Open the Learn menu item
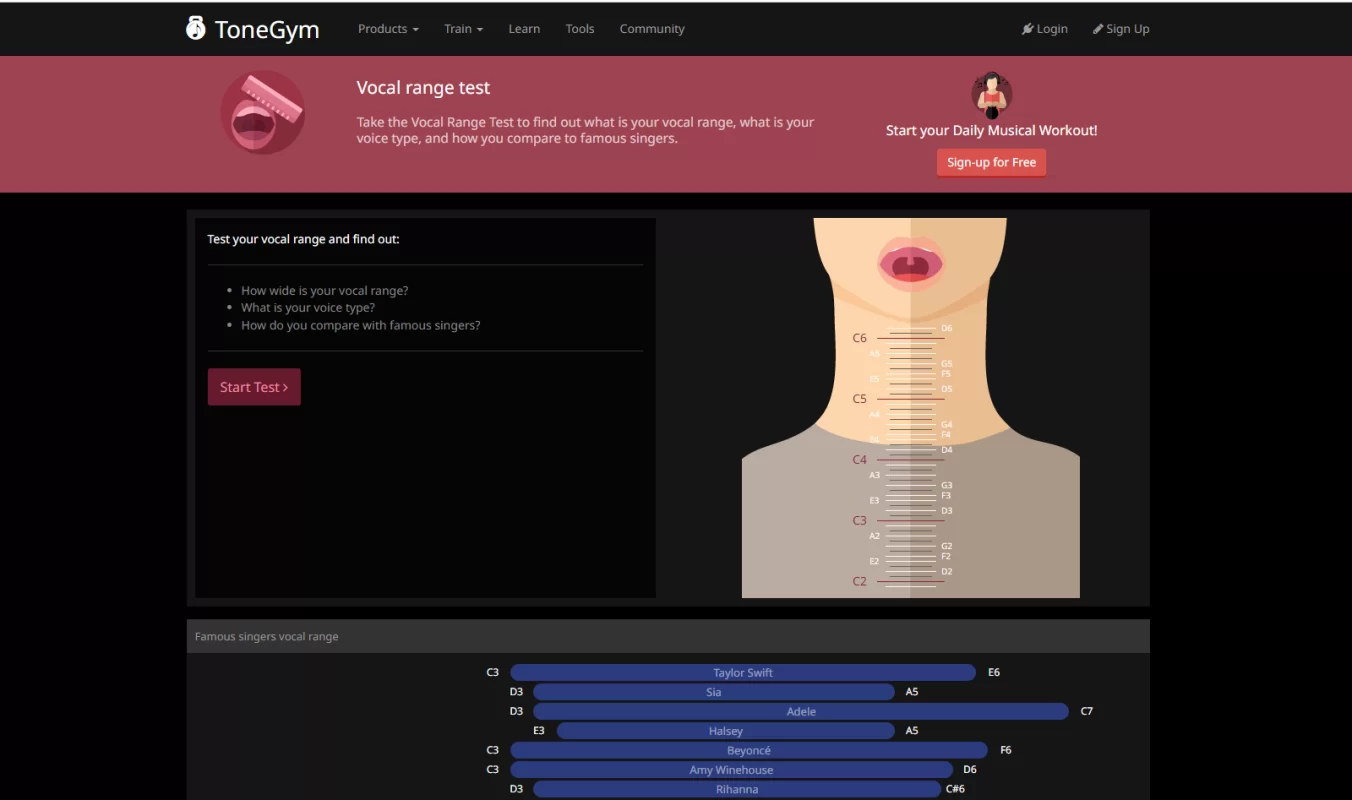The width and height of the screenshot is (1352, 800). tap(524, 29)
